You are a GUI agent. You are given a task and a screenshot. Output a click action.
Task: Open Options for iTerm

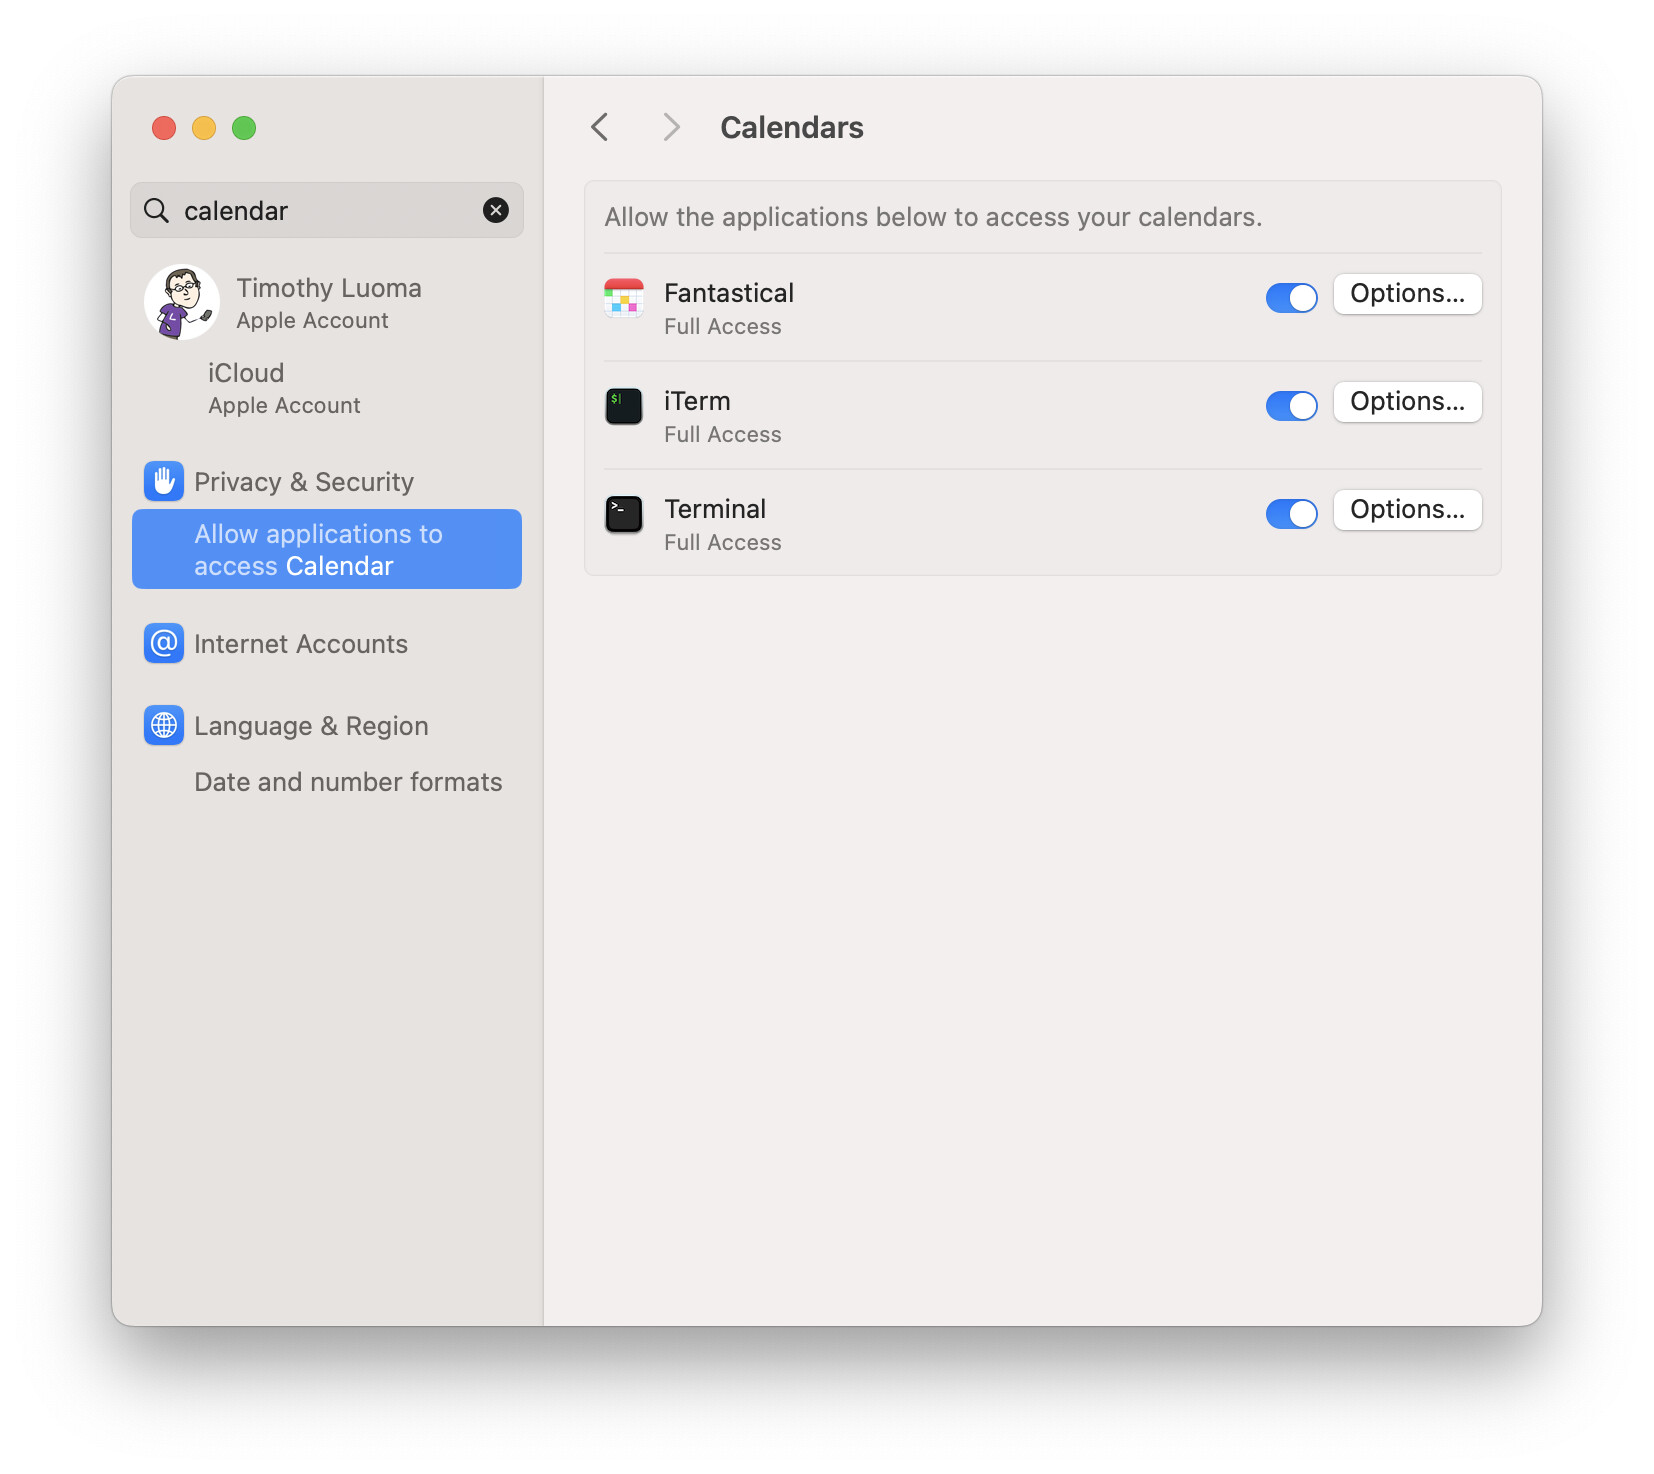[x=1408, y=402]
